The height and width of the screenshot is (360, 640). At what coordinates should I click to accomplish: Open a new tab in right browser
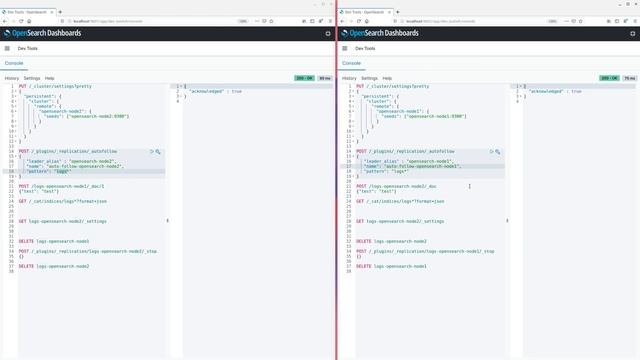coord(398,12)
